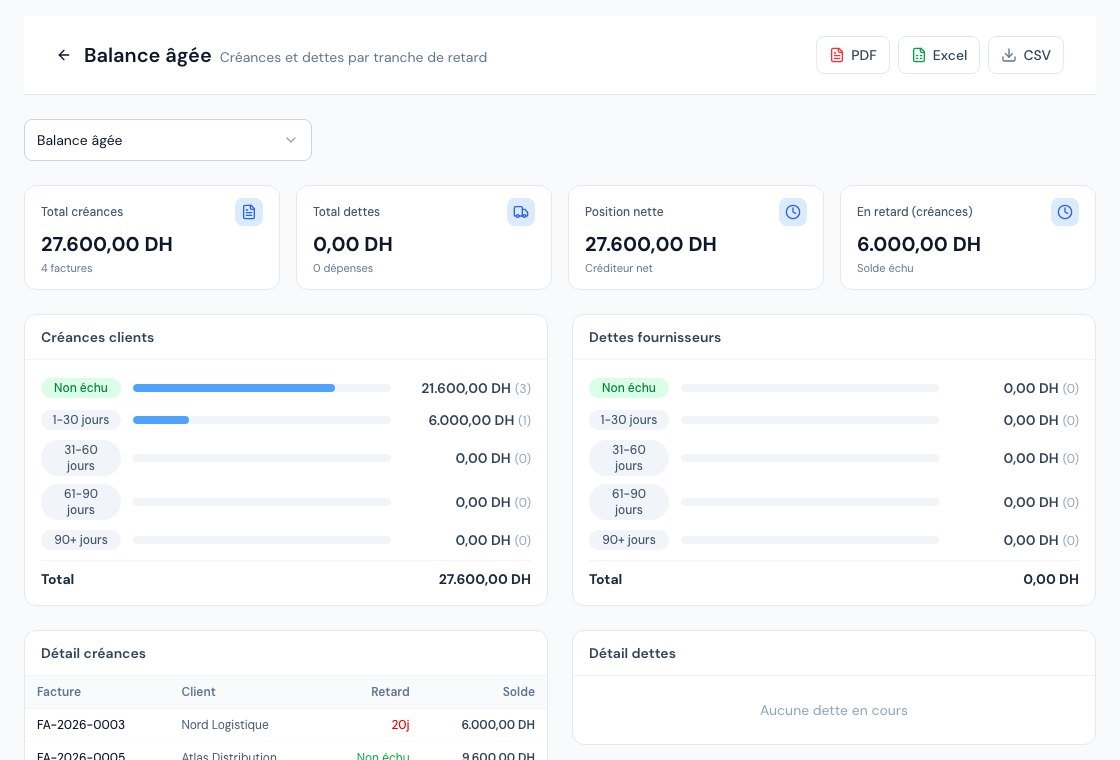Click the 21.600,00 DH Non échu amount
1120x760 pixels.
point(466,389)
